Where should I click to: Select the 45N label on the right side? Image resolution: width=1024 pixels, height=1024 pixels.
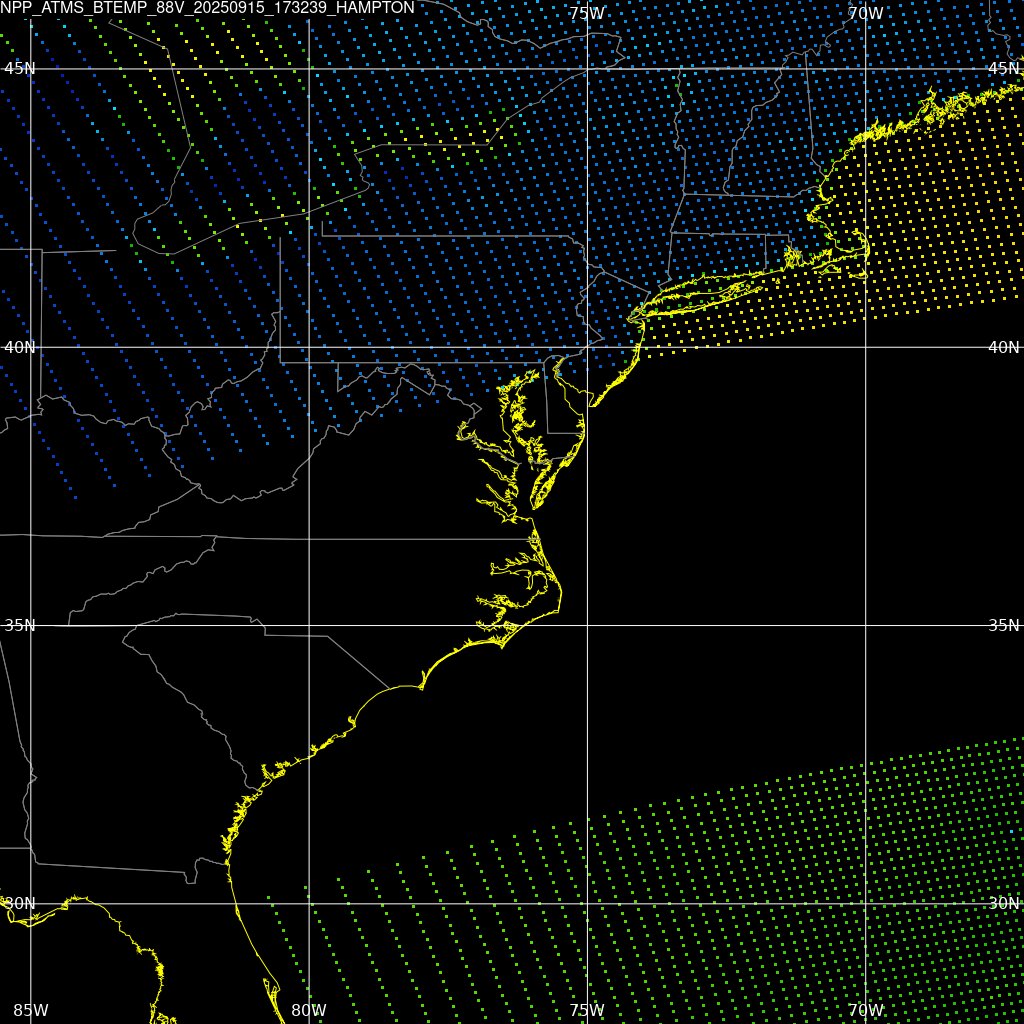[1004, 69]
